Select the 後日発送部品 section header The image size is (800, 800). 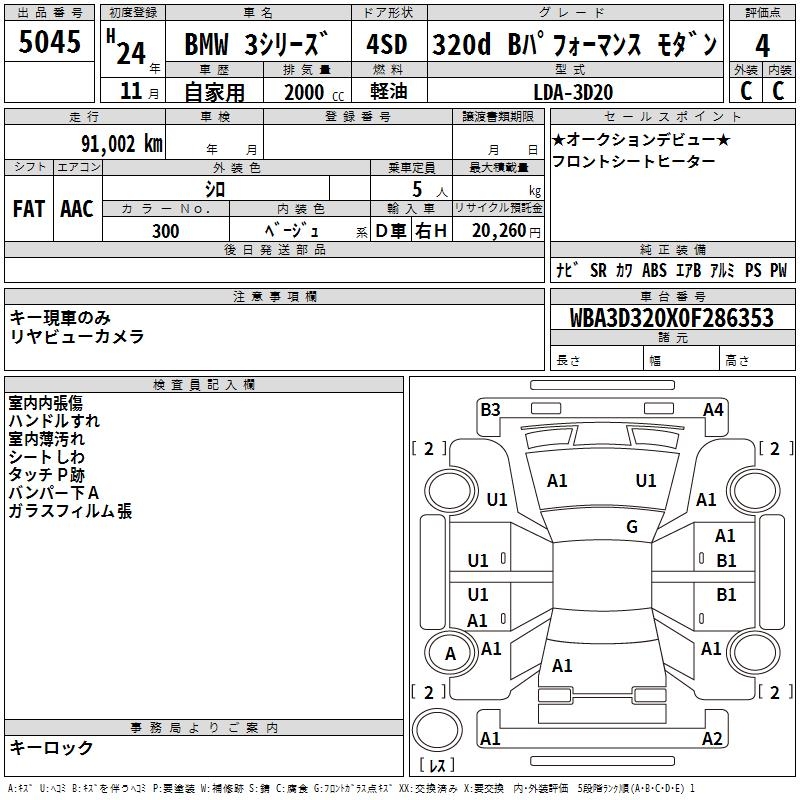[x=274, y=249]
